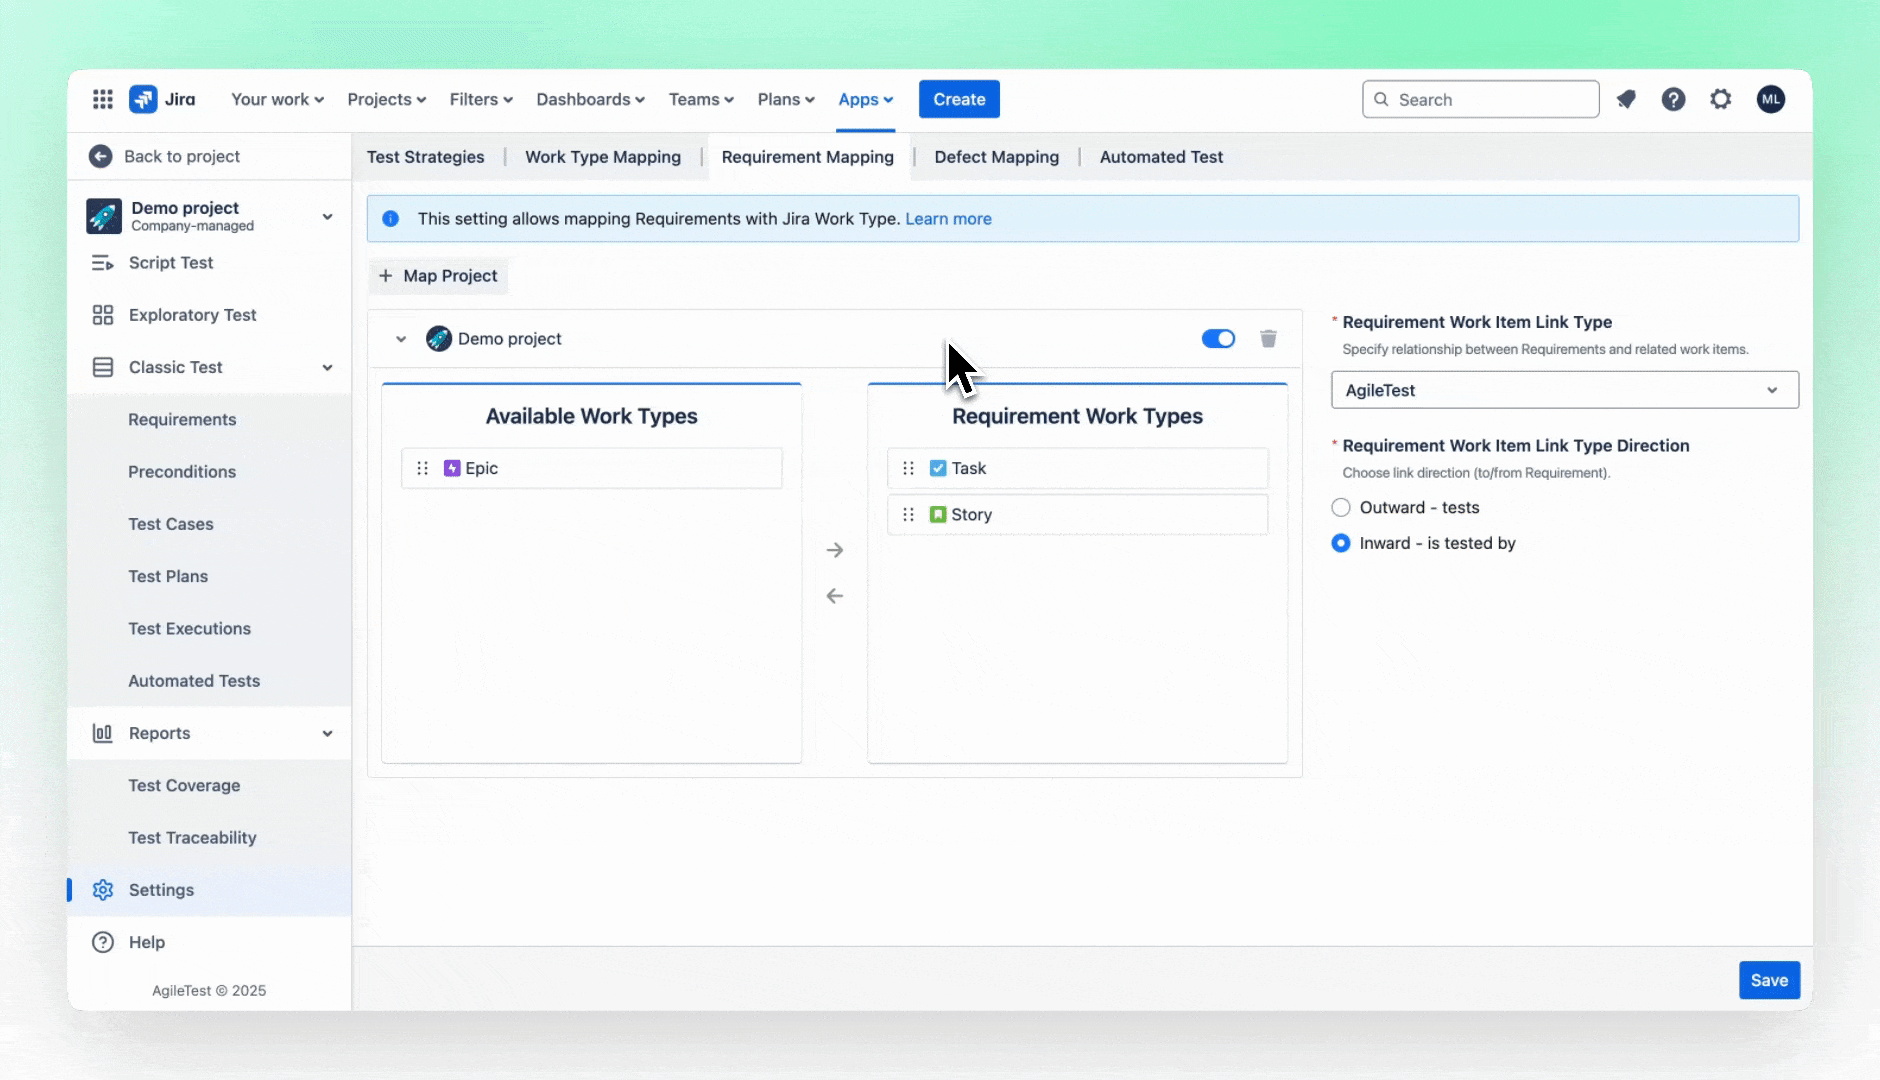Select the Inward - is tested by option
Image resolution: width=1880 pixels, height=1080 pixels.
click(1341, 543)
